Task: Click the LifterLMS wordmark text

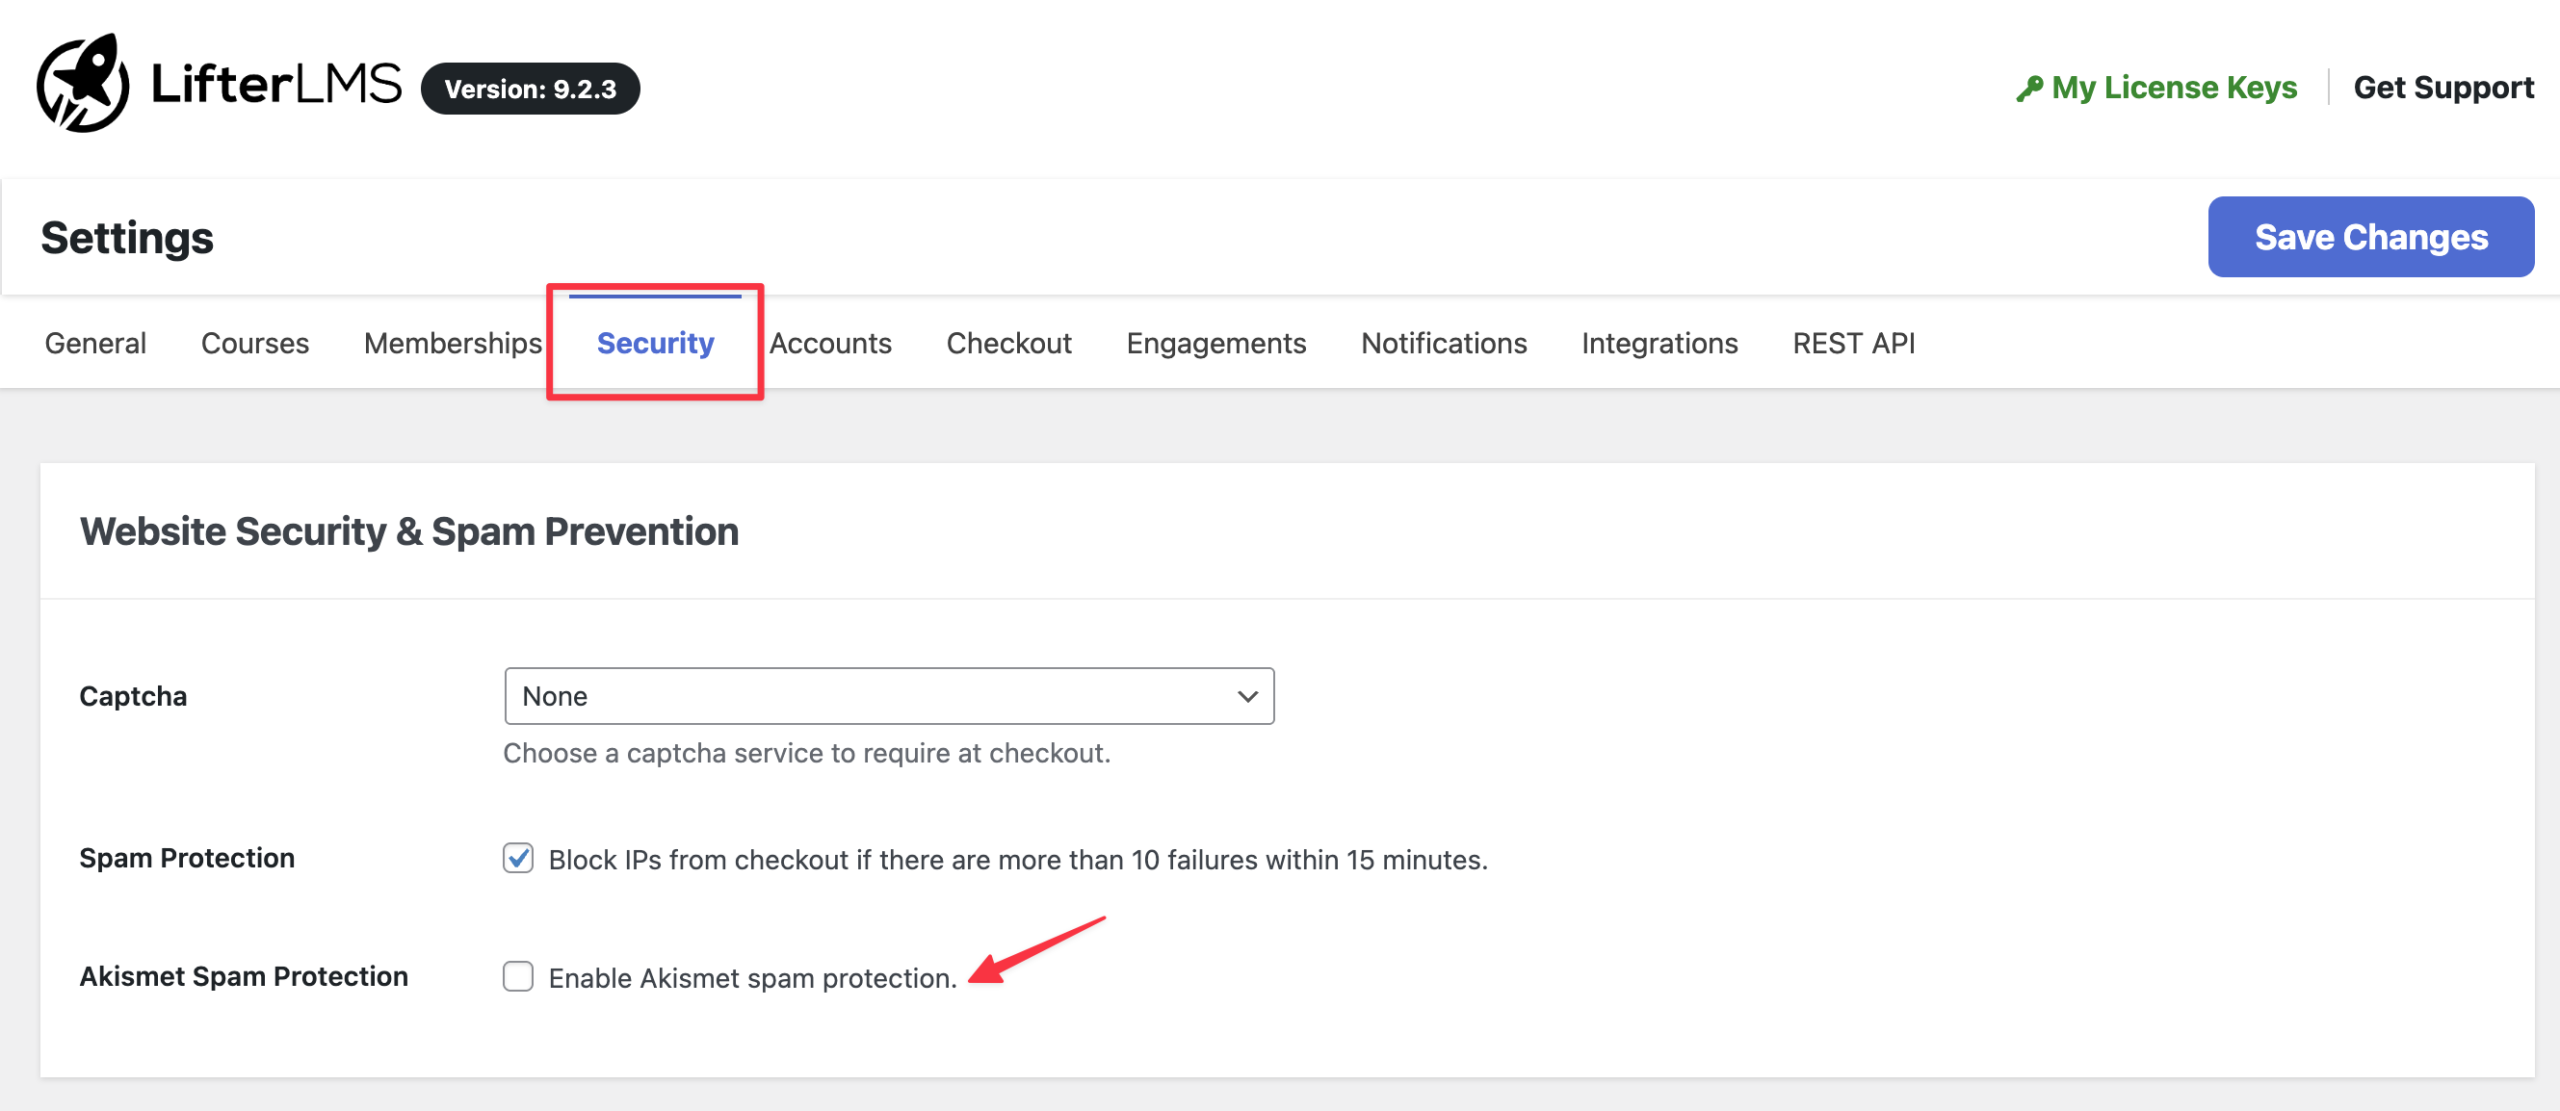Action: [276, 84]
